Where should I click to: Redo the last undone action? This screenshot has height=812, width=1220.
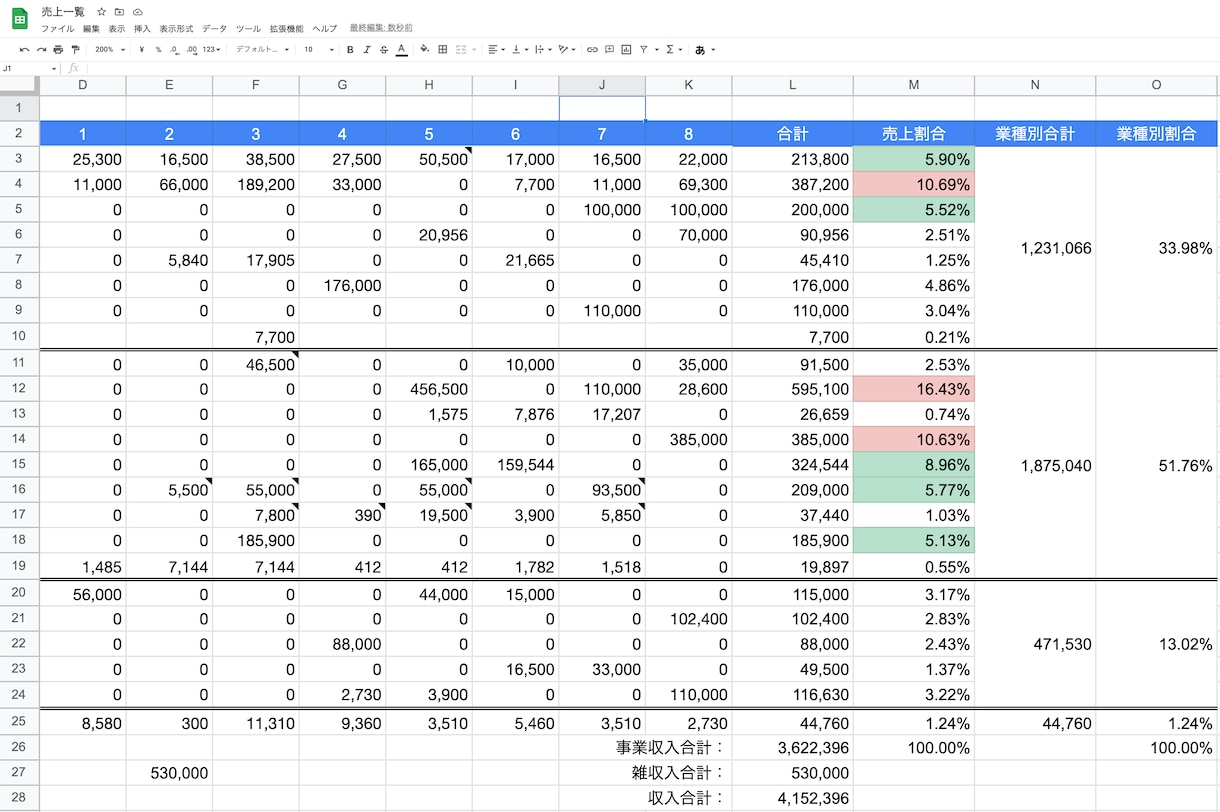(x=41, y=49)
